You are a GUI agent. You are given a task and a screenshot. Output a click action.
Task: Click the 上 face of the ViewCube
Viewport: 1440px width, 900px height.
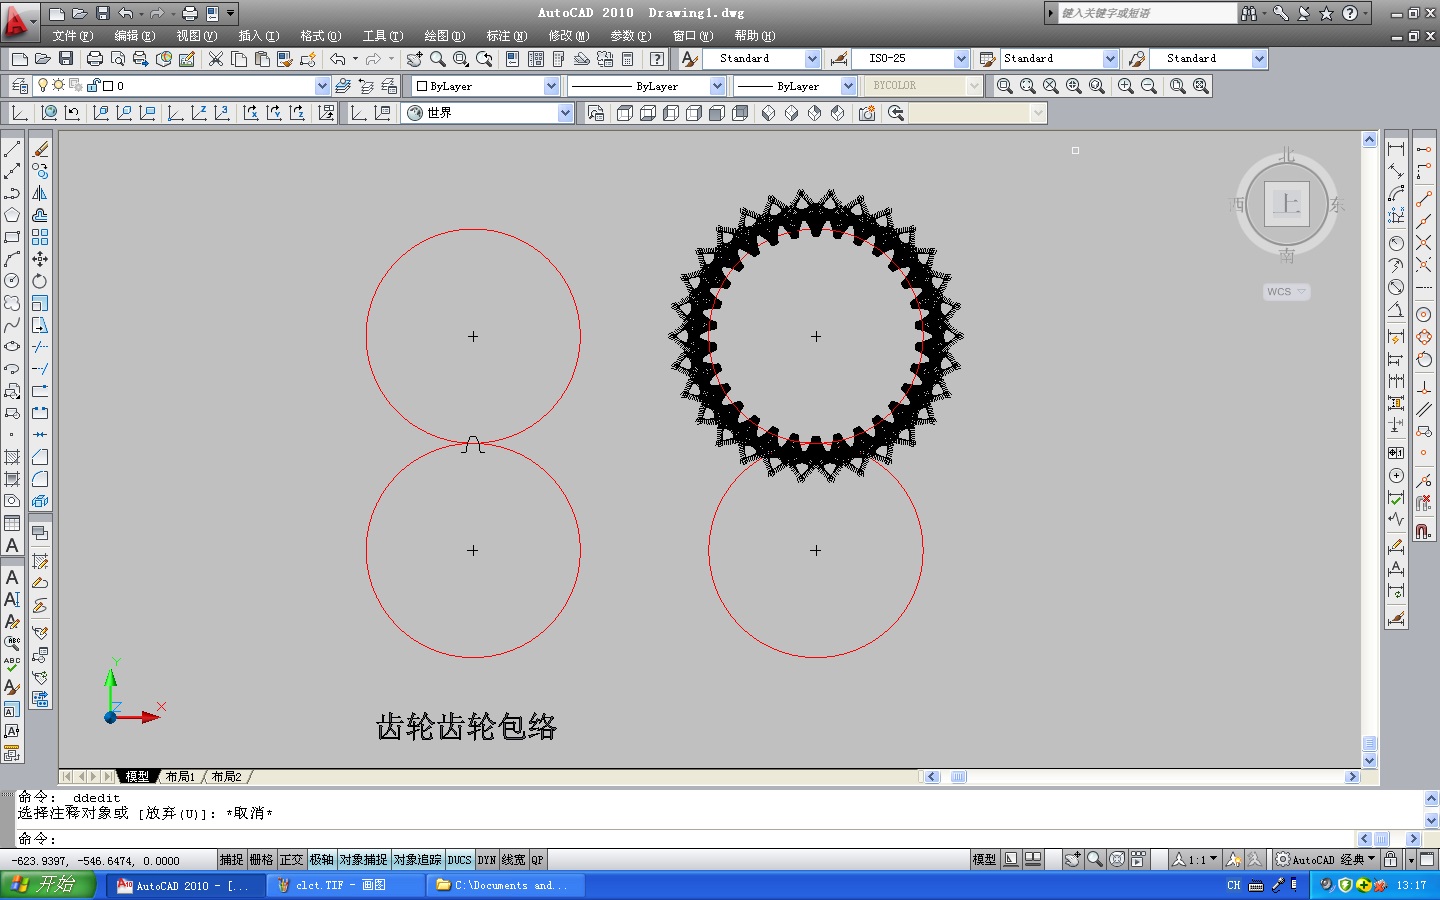1287,205
